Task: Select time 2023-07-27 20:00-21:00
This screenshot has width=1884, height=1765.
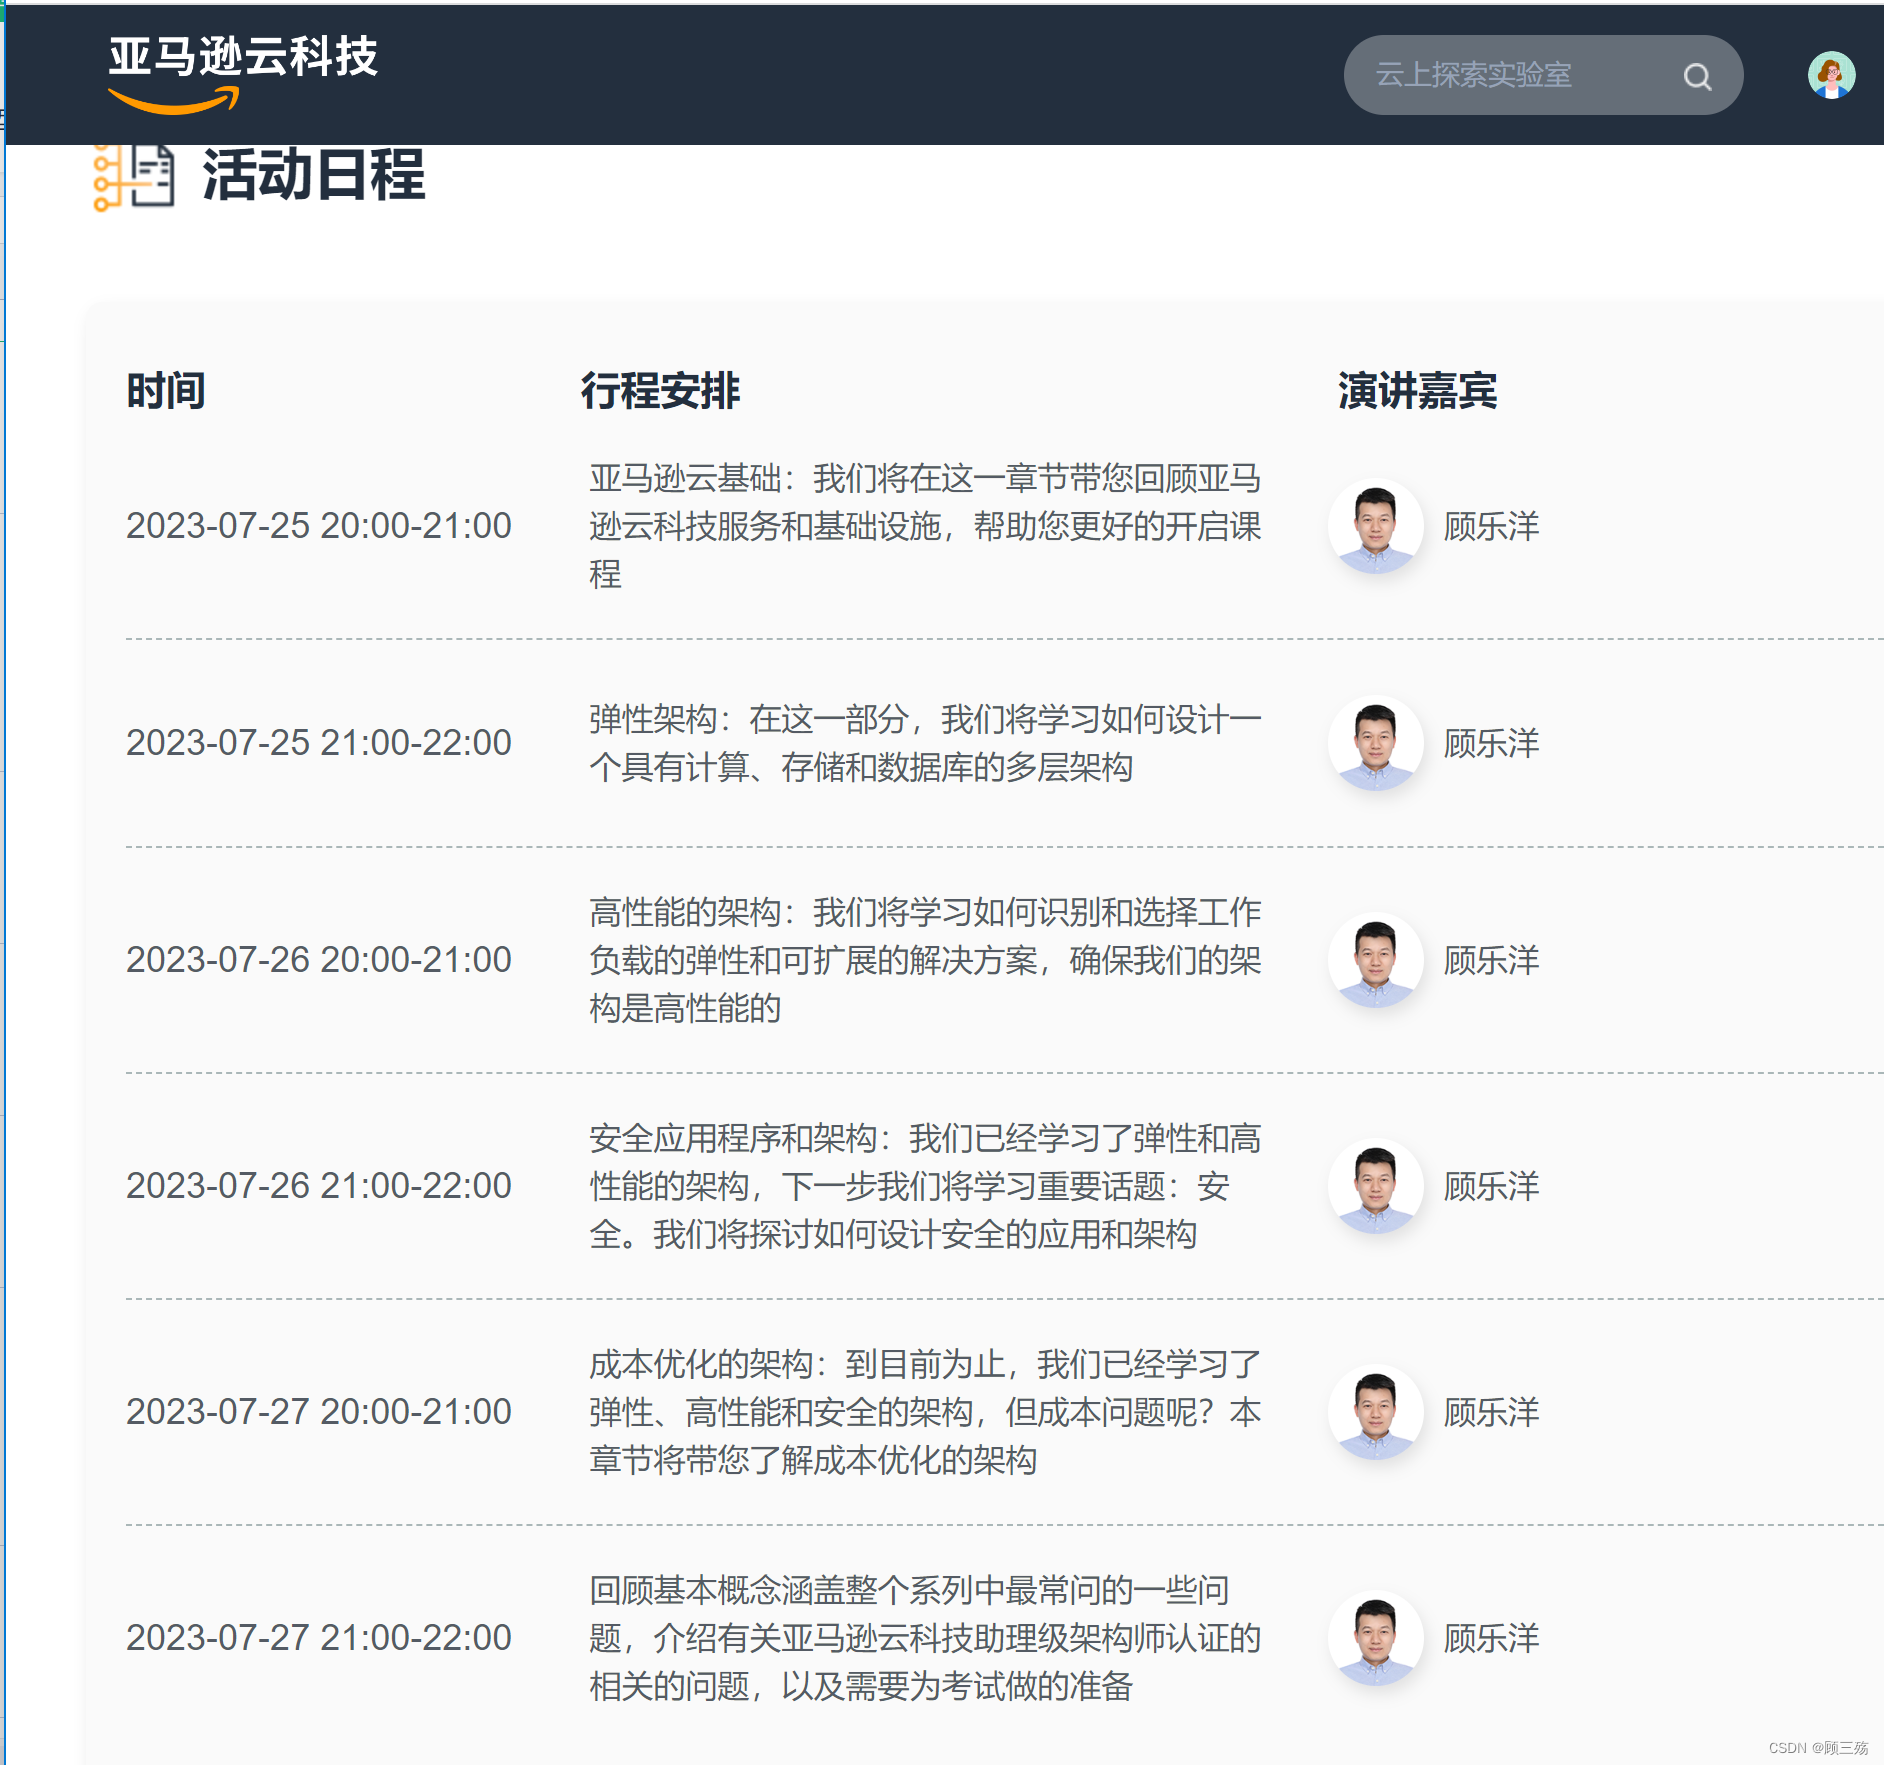Action: point(319,1412)
